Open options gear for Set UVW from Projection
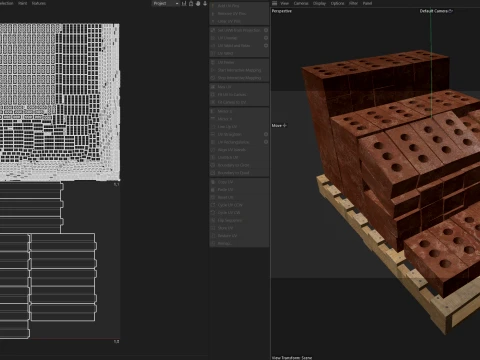Viewport: 480px width, 360px height. [266, 30]
